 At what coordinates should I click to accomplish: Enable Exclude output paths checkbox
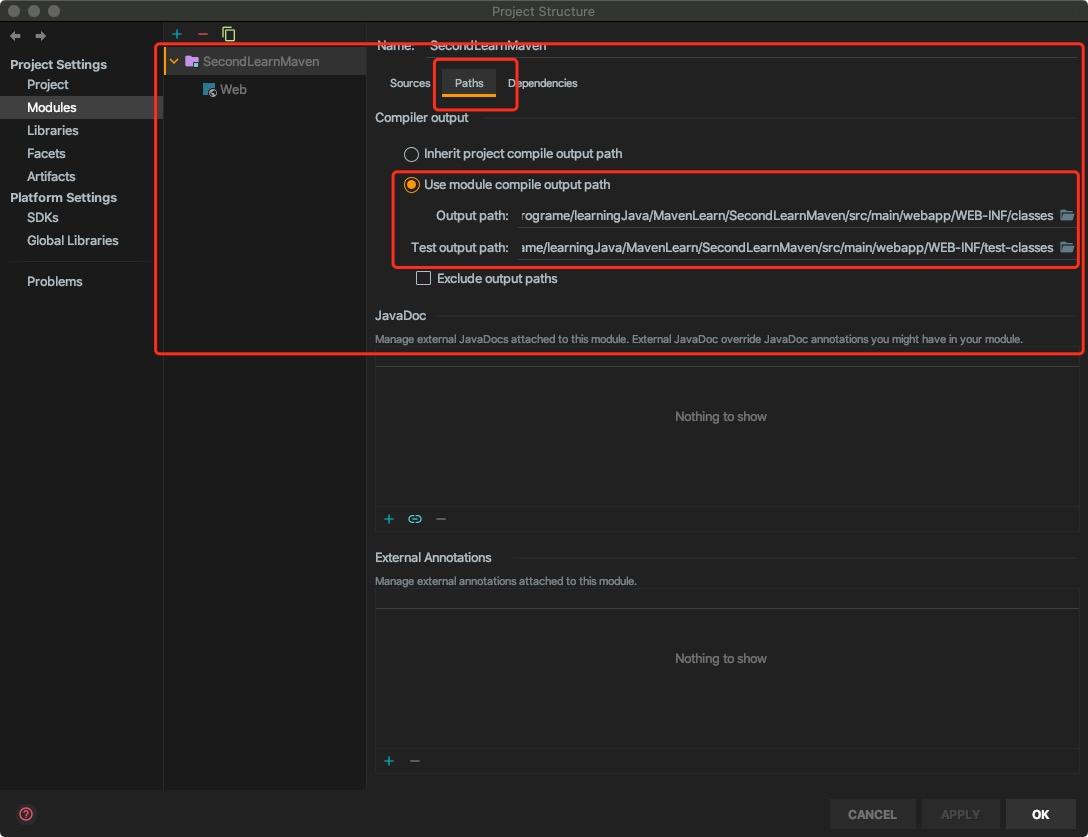click(x=423, y=278)
